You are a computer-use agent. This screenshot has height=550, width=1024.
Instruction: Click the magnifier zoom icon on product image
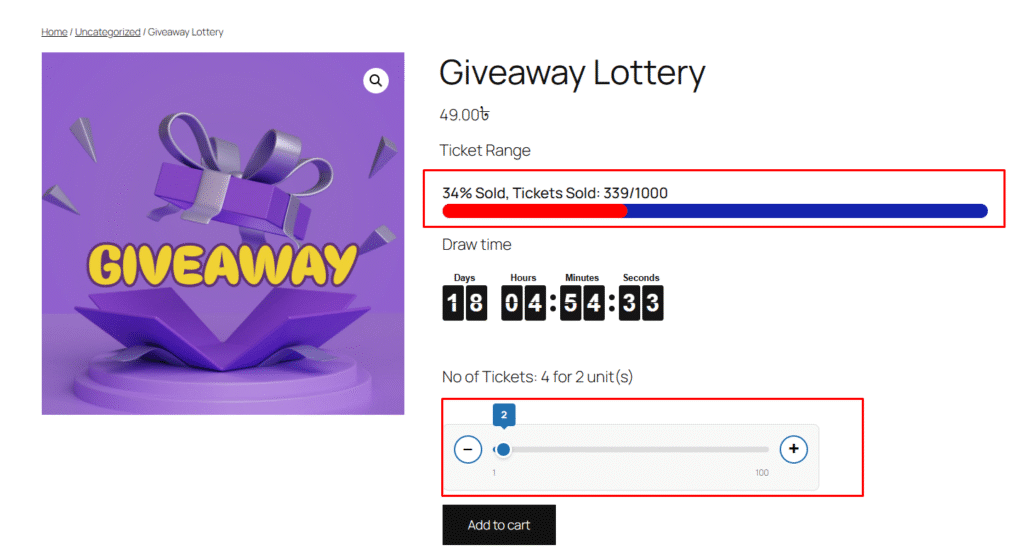click(x=376, y=81)
